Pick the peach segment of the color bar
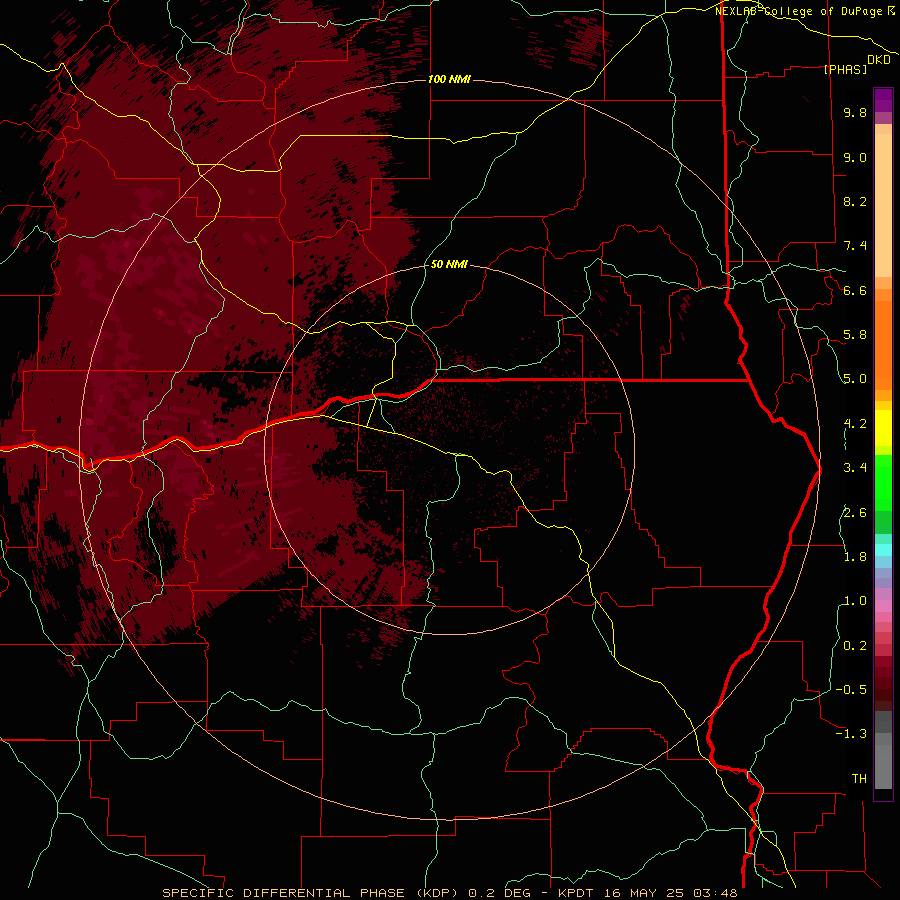This screenshot has width=900, height=900. point(883,205)
